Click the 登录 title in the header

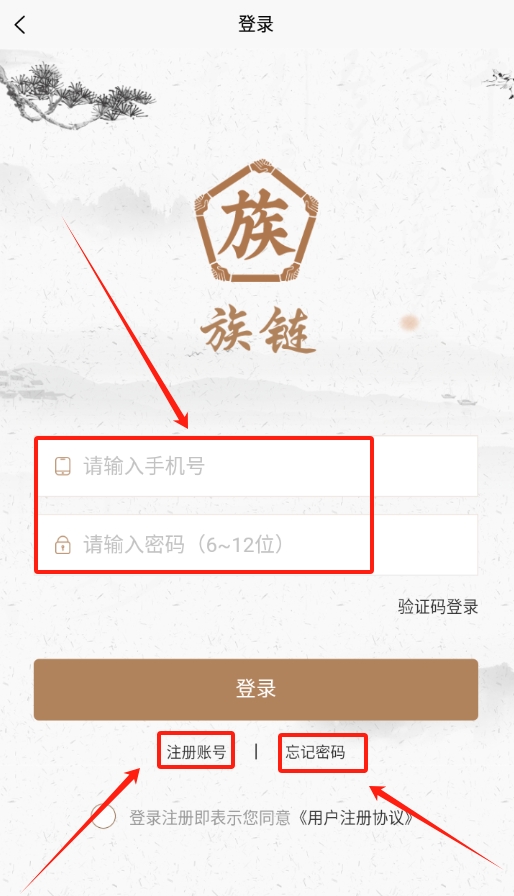coord(256,25)
